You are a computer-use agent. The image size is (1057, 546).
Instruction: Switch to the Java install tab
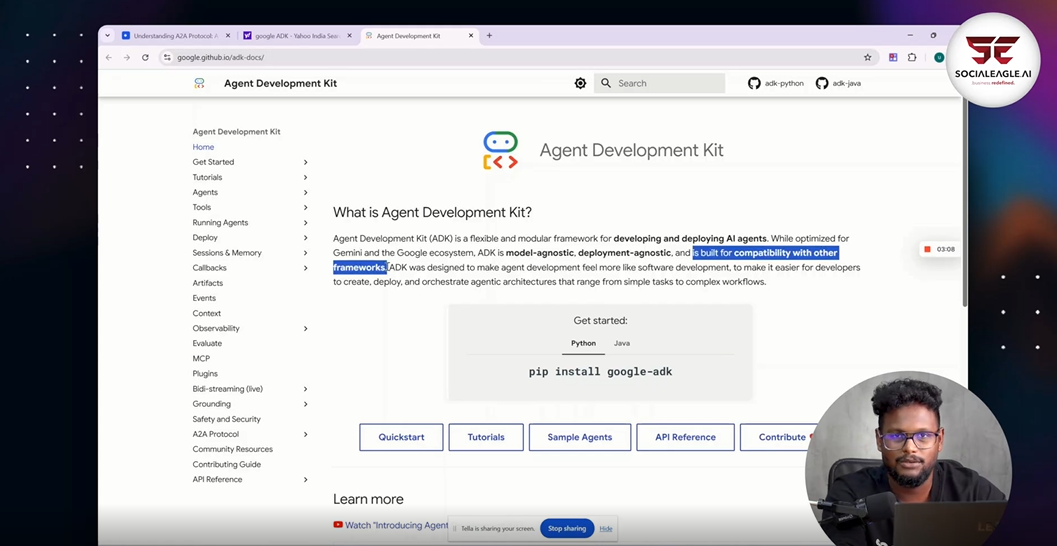(621, 343)
